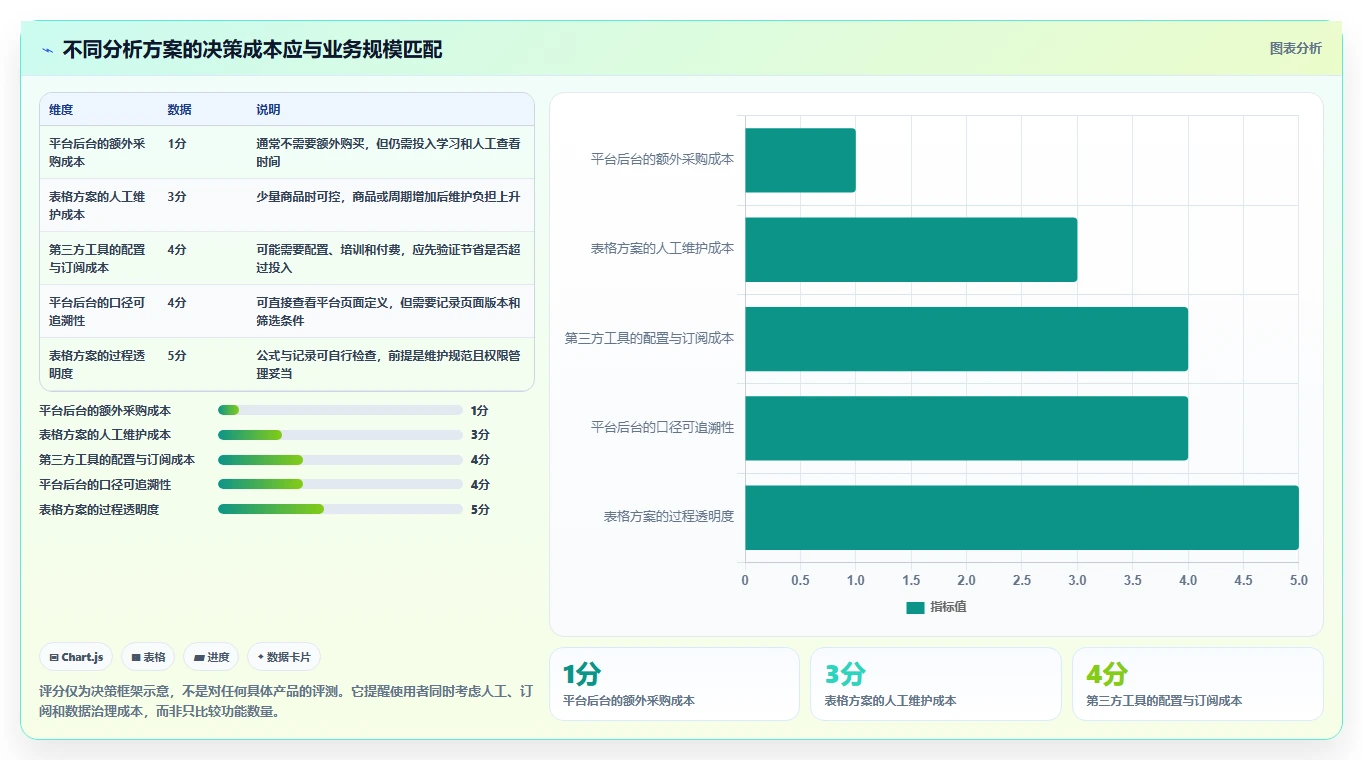This screenshot has height=760, width=1363.
Task: Click the chart bar for 平台后台的额外采购成本
Action: tap(800, 160)
